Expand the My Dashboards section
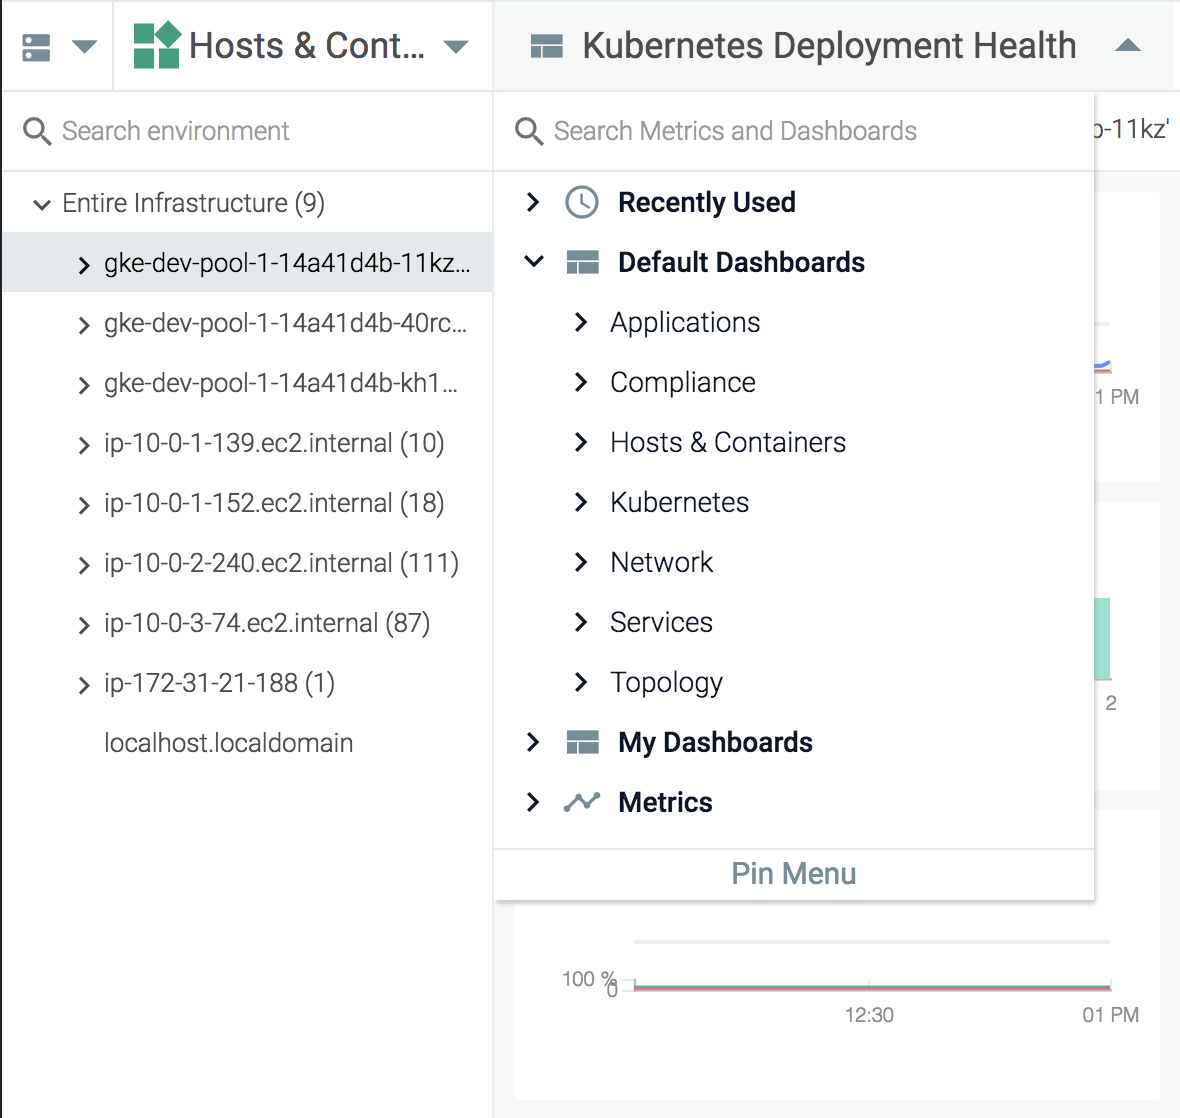This screenshot has height=1118, width=1180. pyautogui.click(x=533, y=743)
